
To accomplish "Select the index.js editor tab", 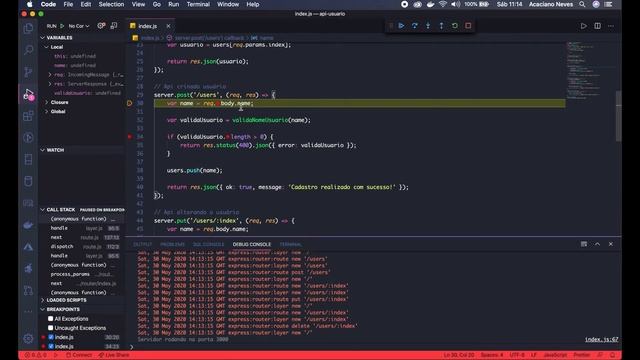I will (147, 26).
